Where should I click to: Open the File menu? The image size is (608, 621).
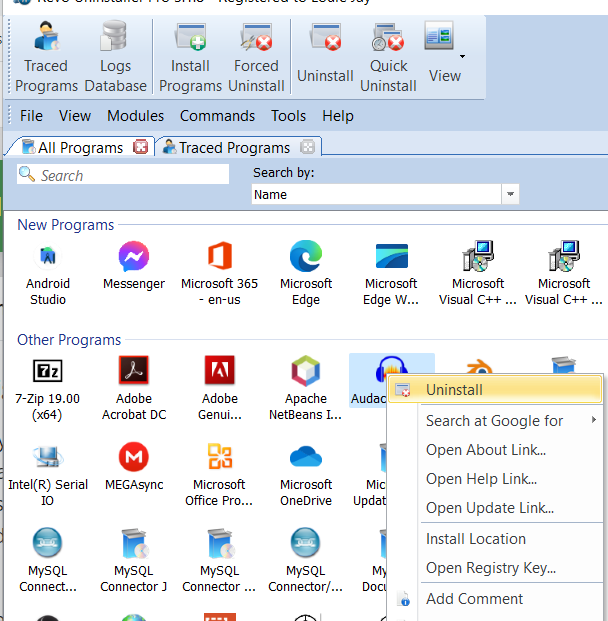(31, 116)
